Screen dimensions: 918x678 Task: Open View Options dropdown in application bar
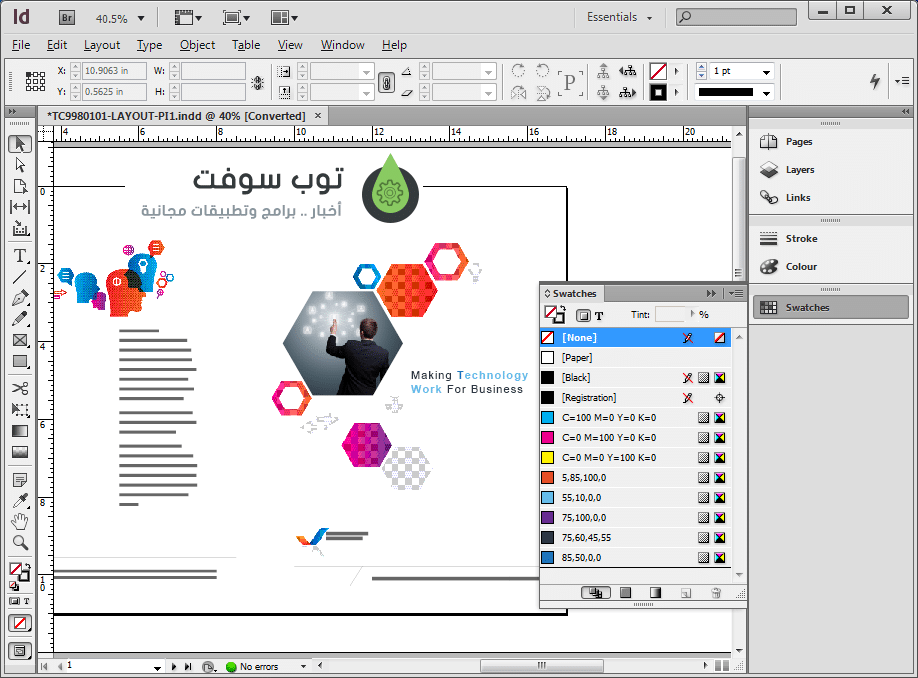[x=188, y=18]
